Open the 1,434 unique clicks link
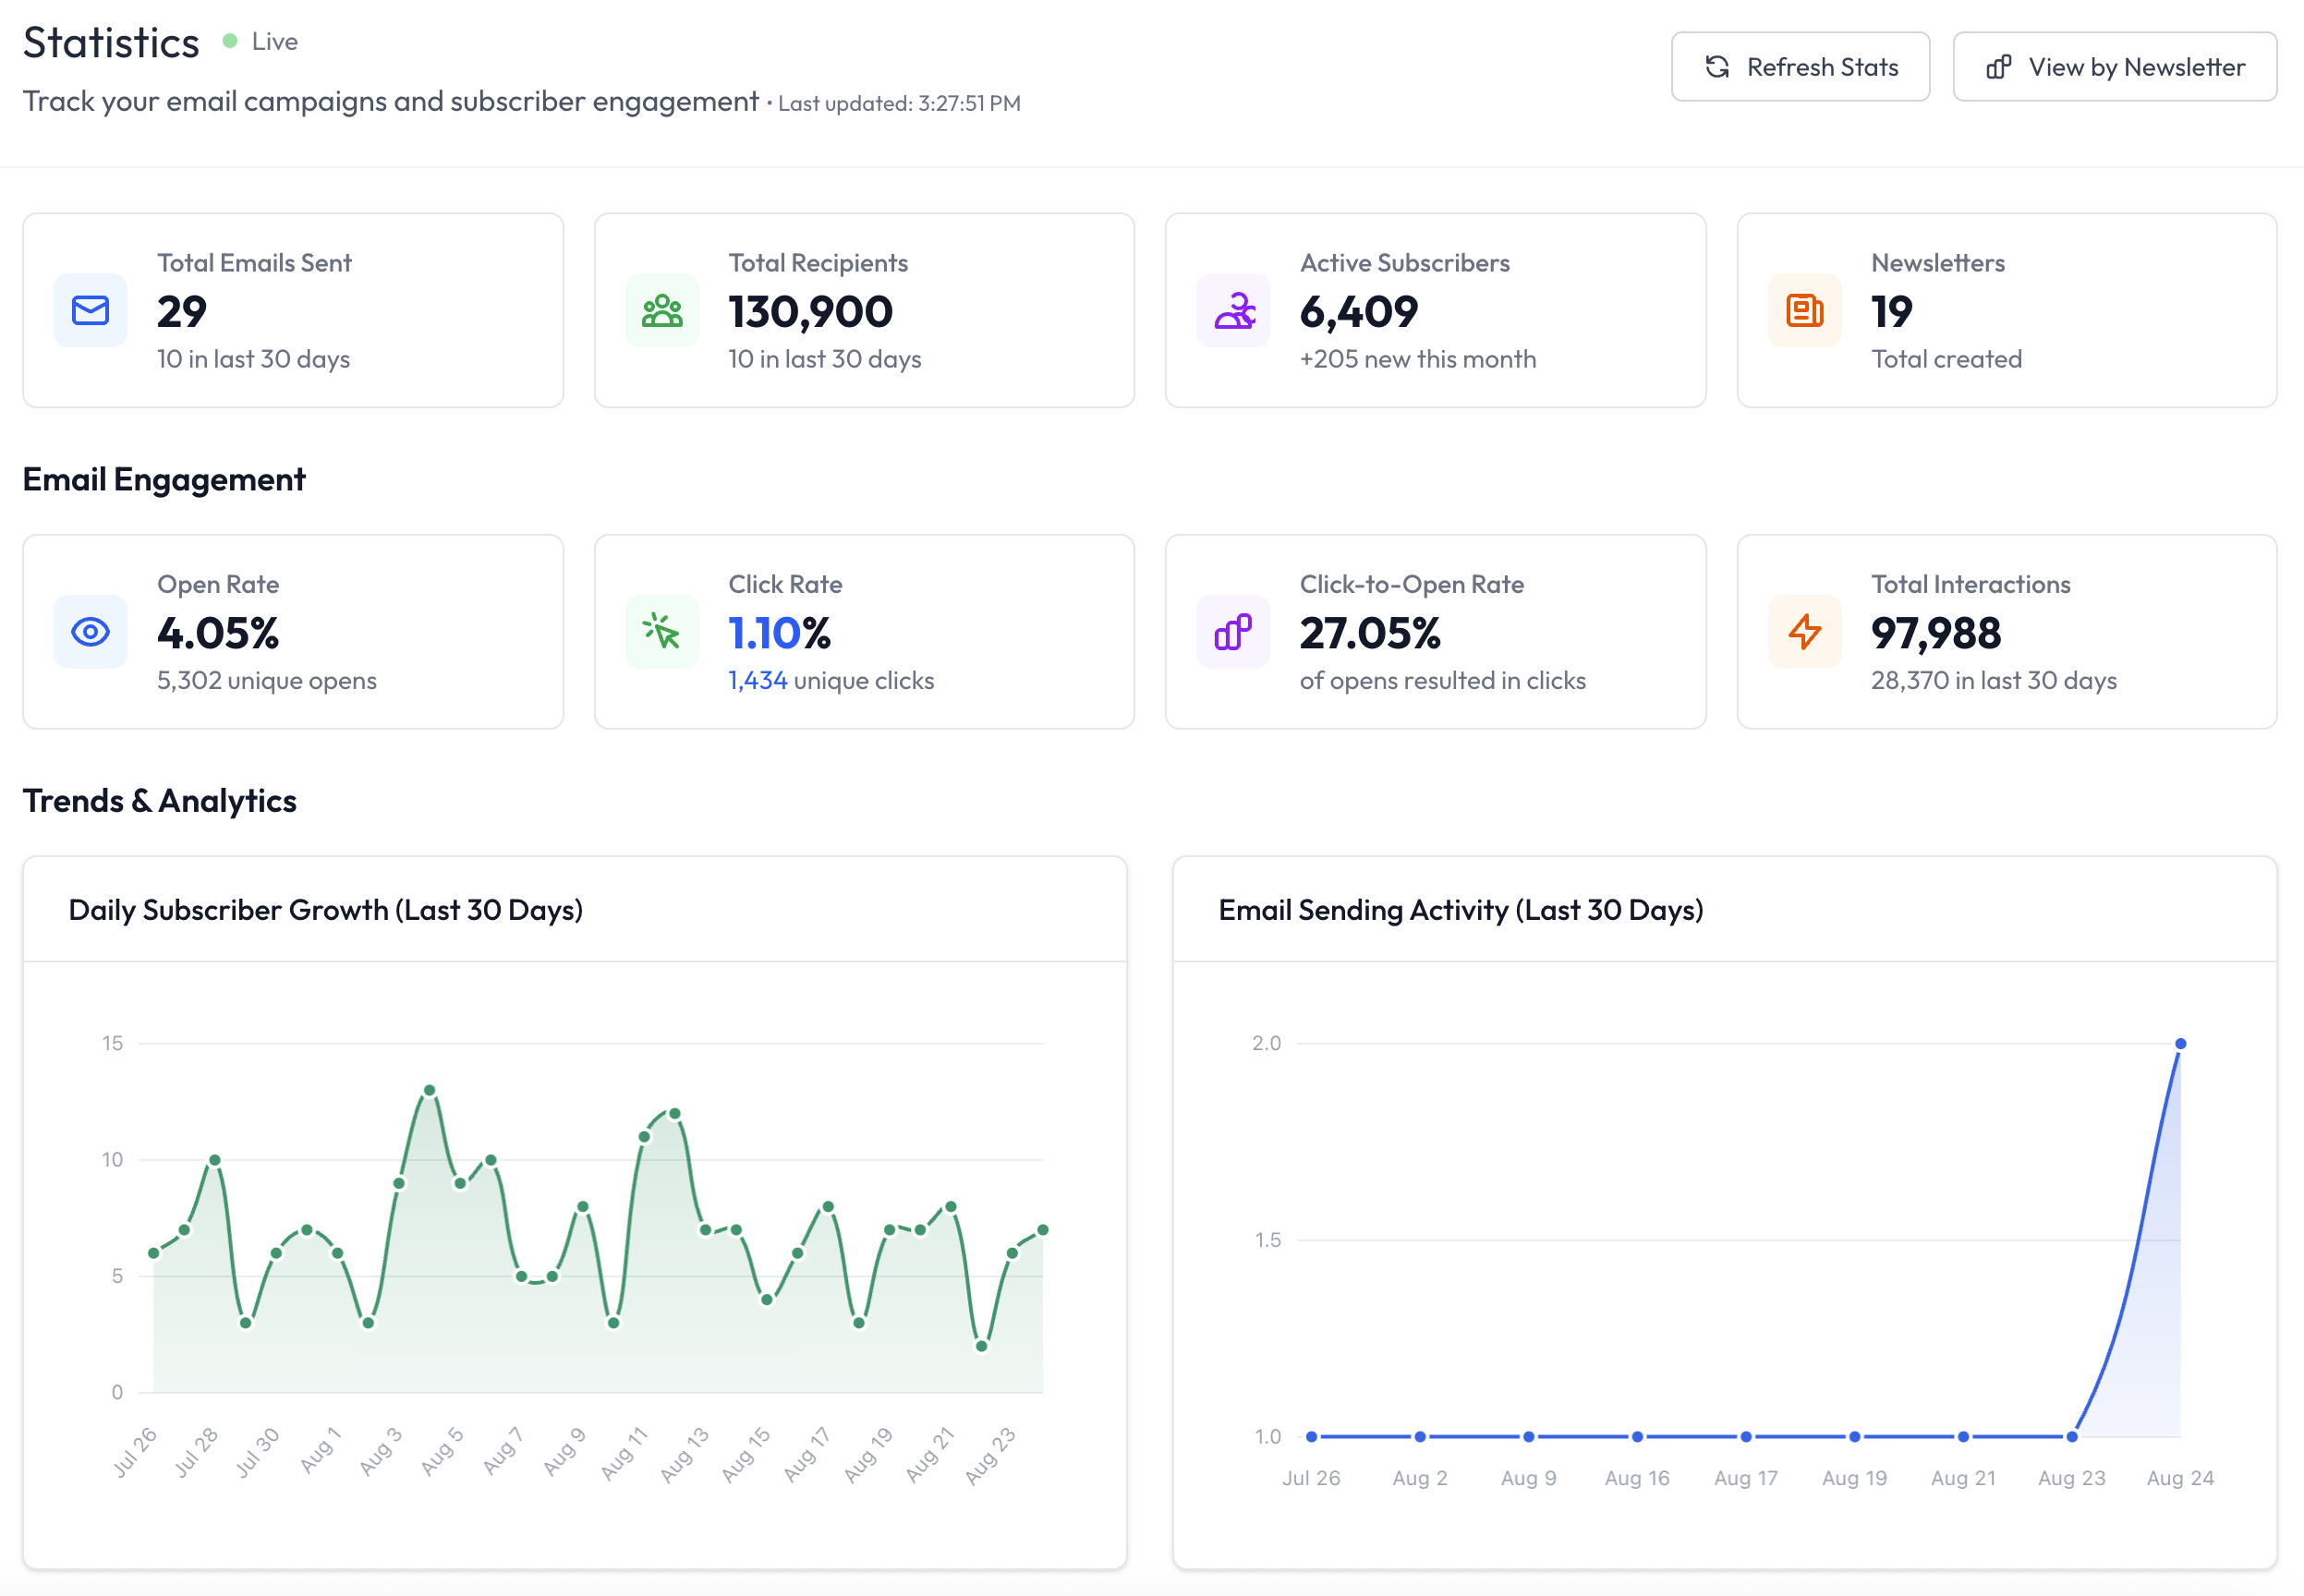2304x1596 pixels. pyautogui.click(x=757, y=680)
